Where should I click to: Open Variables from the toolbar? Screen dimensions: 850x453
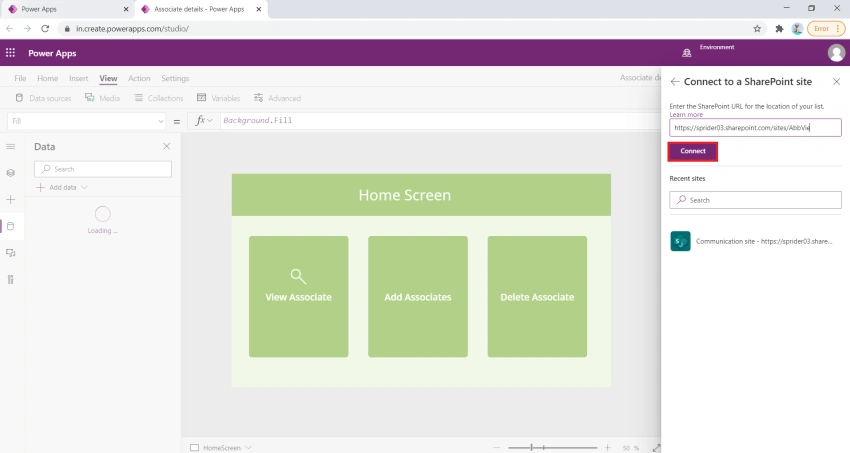[x=218, y=98]
